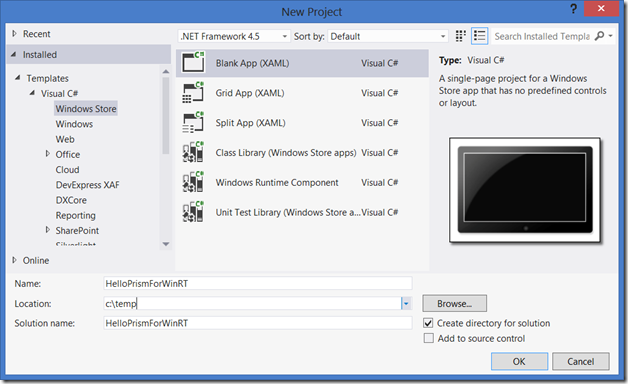The width and height of the screenshot is (628, 384).
Task: Click the Name input field
Action: [x=258, y=283]
